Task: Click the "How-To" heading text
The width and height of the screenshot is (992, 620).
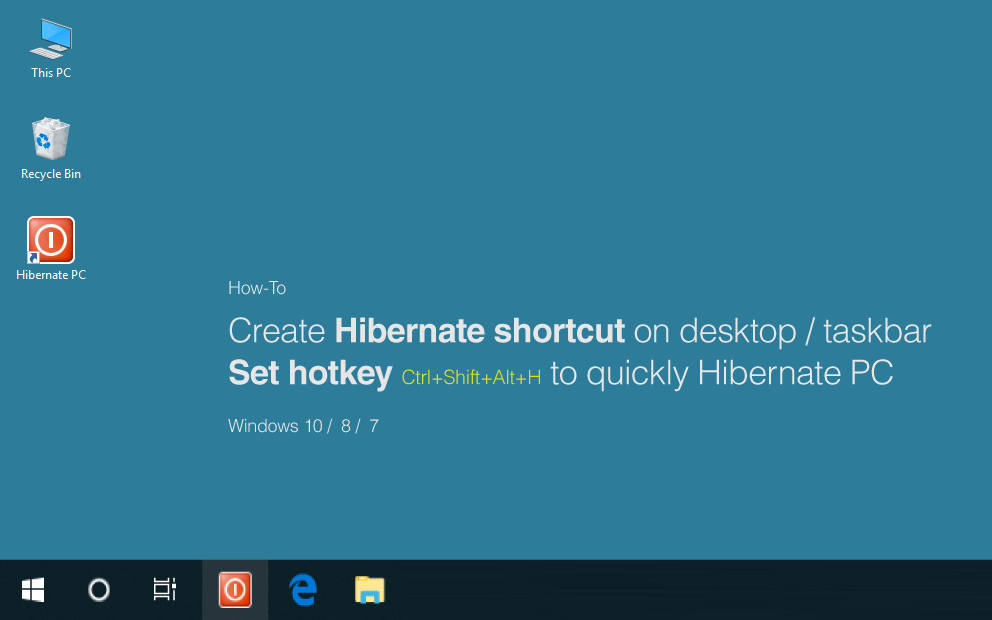Action: (x=256, y=288)
